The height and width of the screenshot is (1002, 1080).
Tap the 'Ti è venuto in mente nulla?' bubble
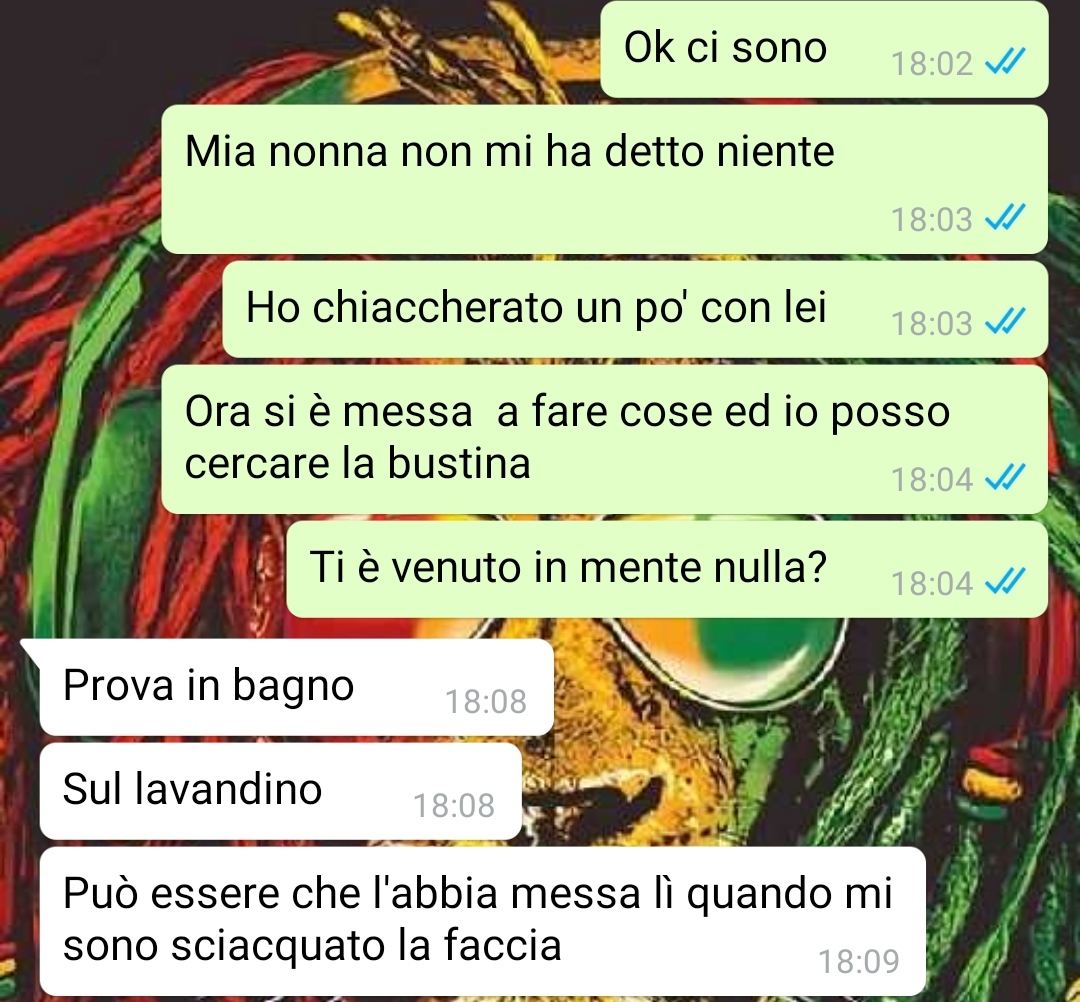tap(667, 570)
